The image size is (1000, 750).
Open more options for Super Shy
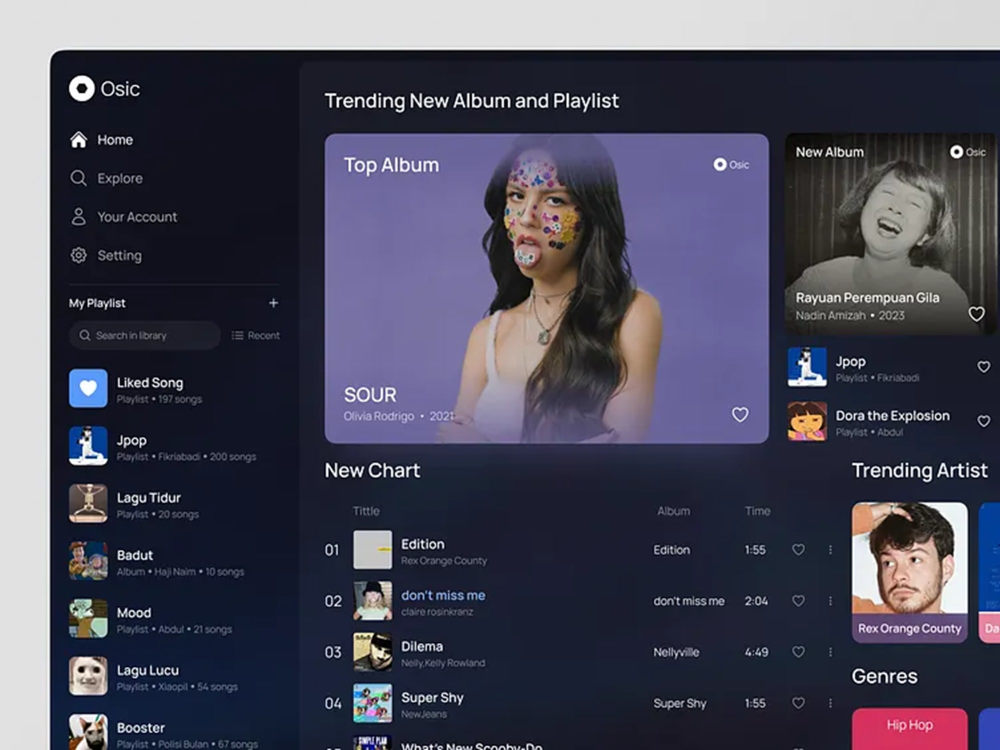[830, 703]
